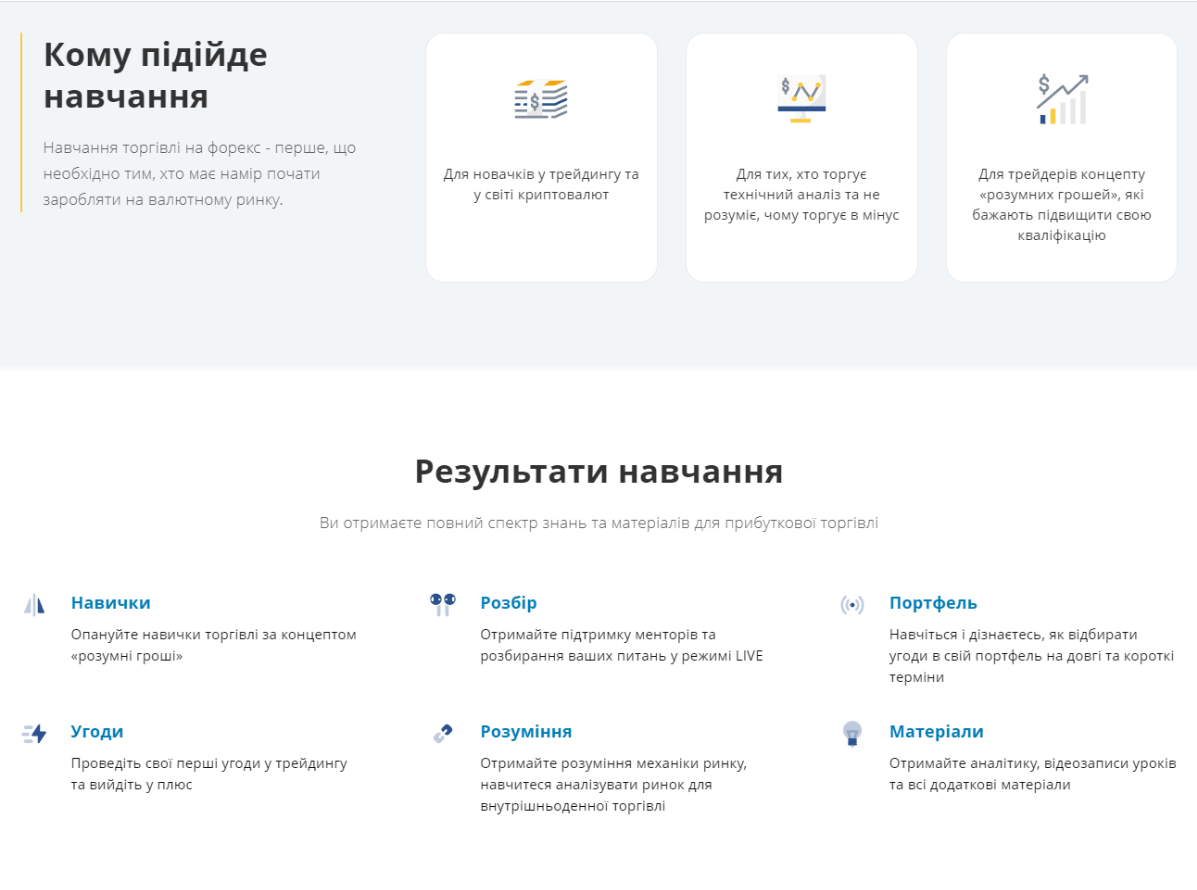Click the text 'Отримайте аналітику, відеозаписи уроків'
The image size is (1197, 890).
[x=1033, y=774]
